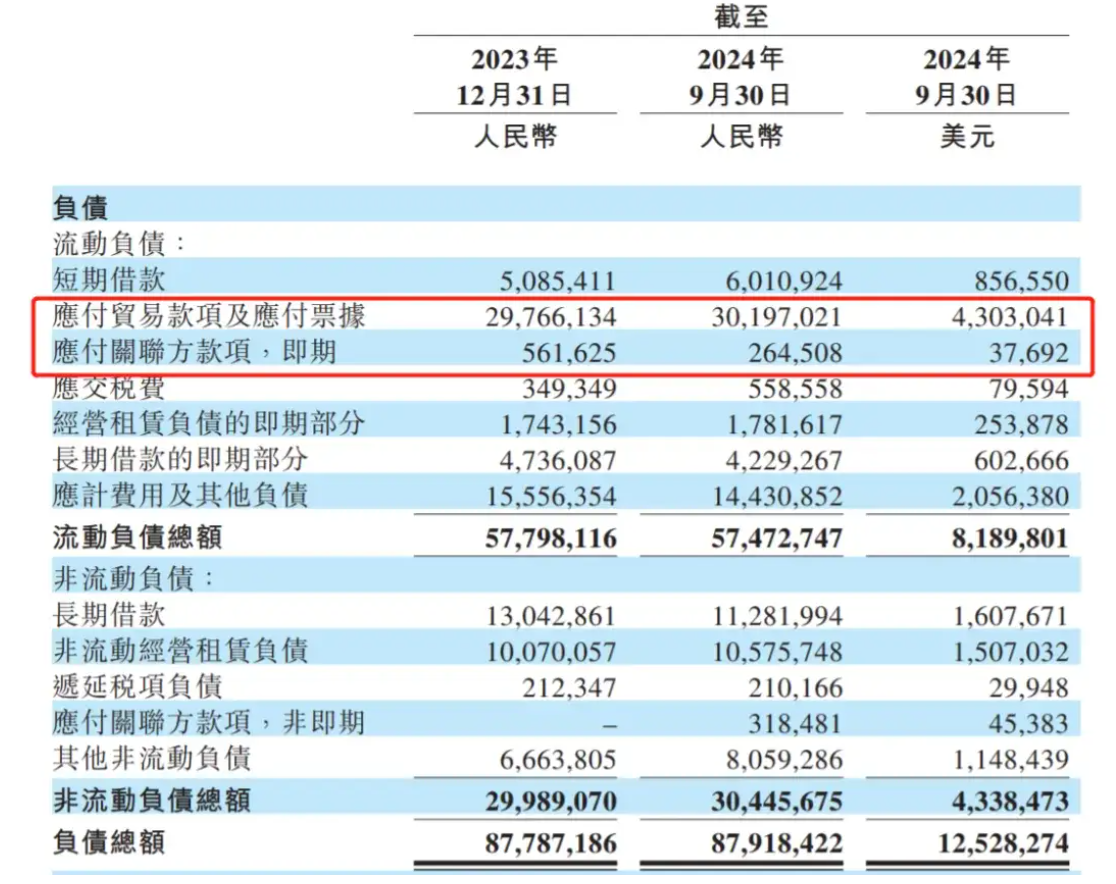Screen dimensions: 1116x884
Task: Click the value 602,666
Action: click(x=1021, y=461)
